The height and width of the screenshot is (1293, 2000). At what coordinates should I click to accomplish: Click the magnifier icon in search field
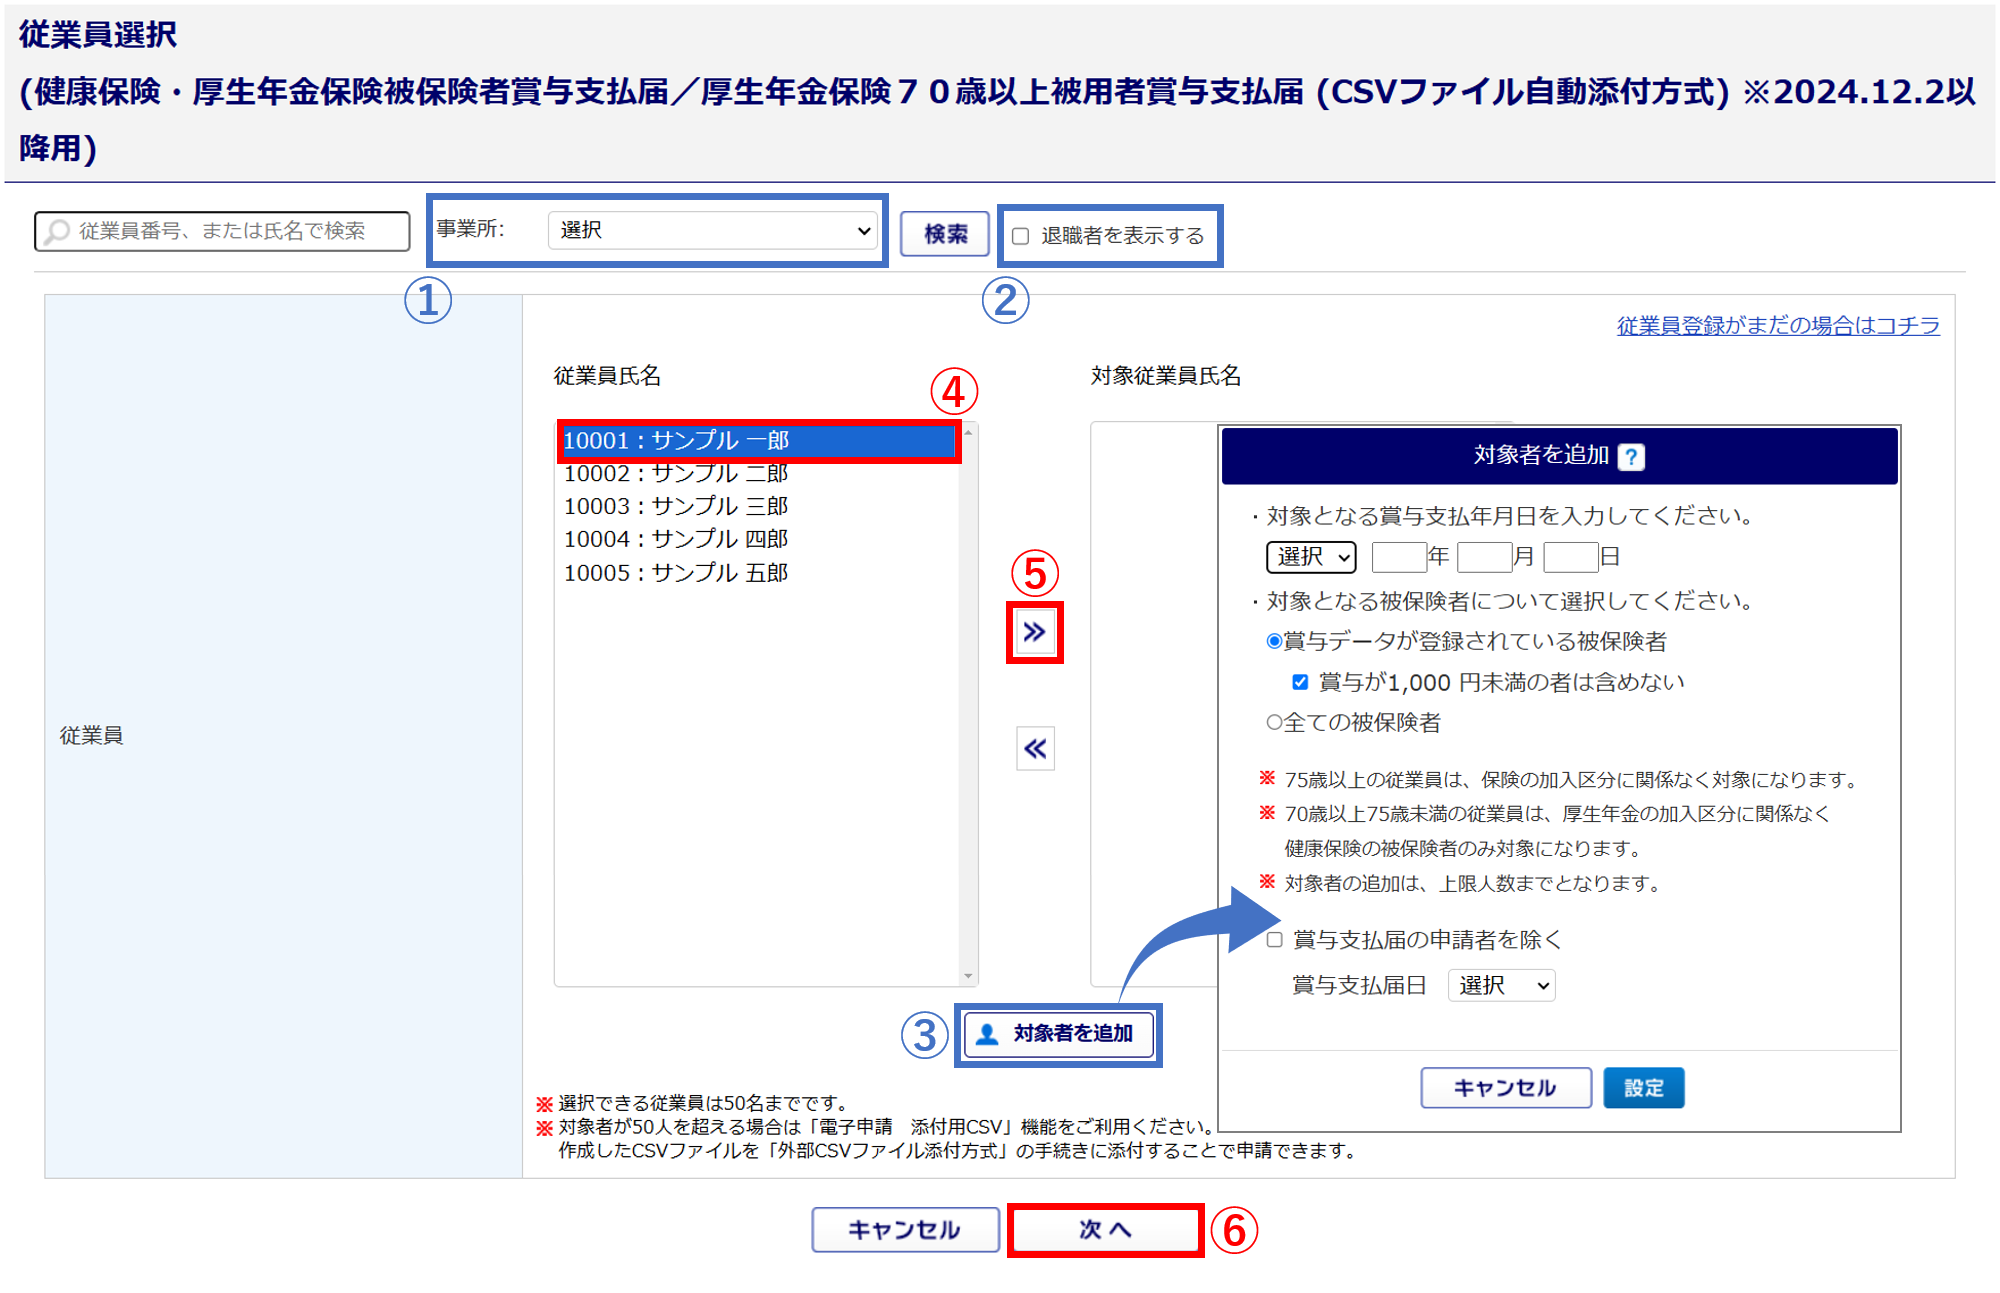pos(58,231)
